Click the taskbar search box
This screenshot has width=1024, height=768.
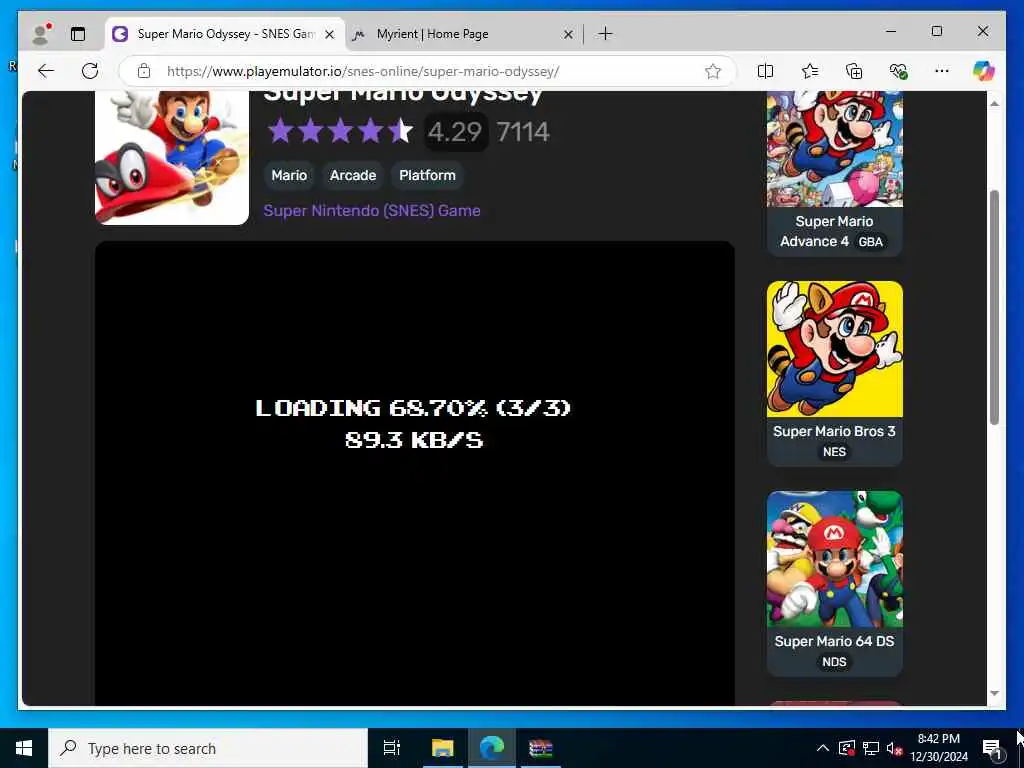point(208,748)
